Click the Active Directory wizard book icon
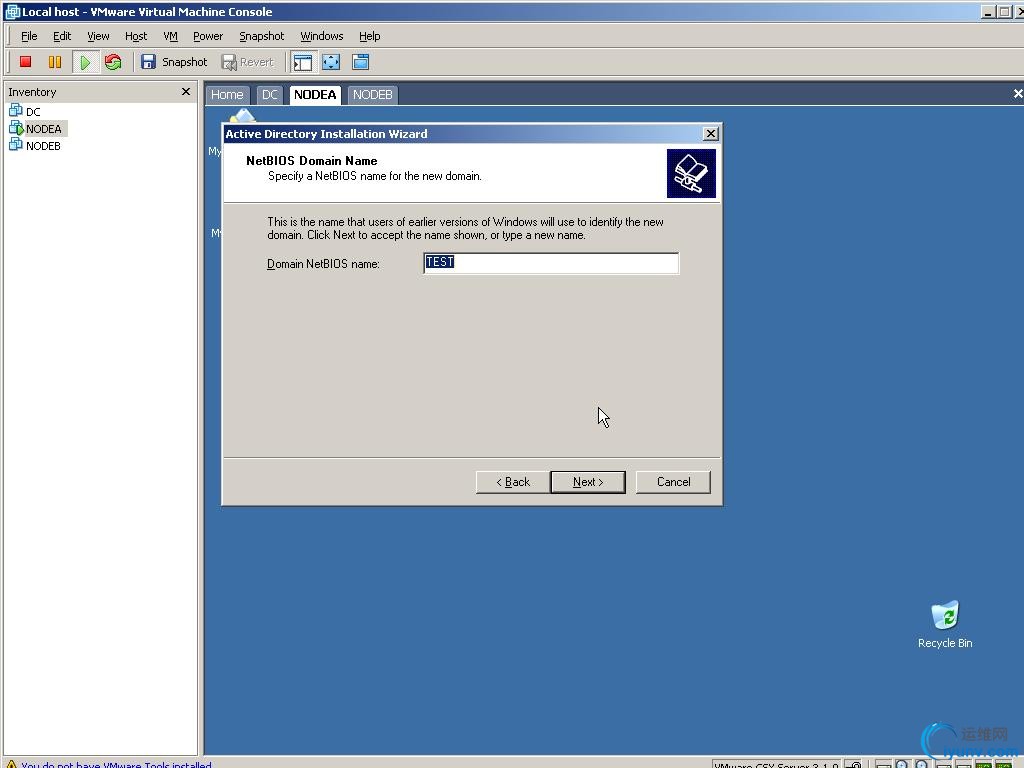The height and width of the screenshot is (768, 1024). [x=691, y=173]
